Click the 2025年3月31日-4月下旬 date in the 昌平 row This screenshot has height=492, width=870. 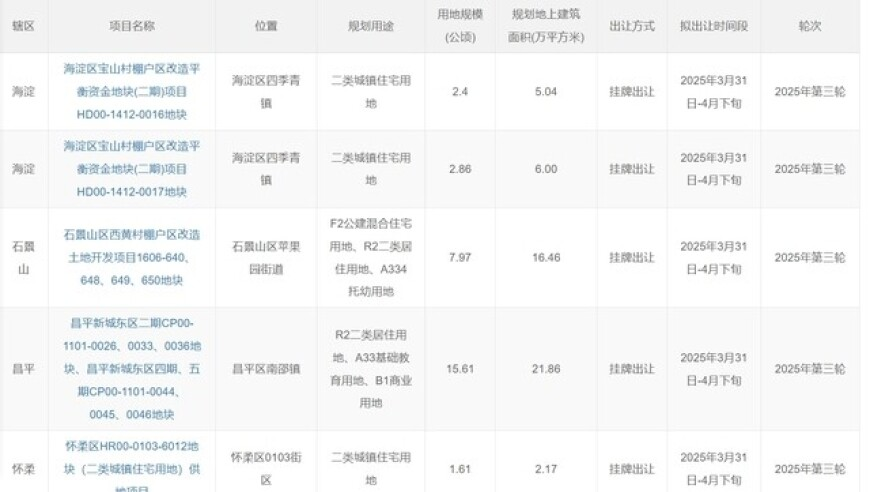(x=714, y=369)
